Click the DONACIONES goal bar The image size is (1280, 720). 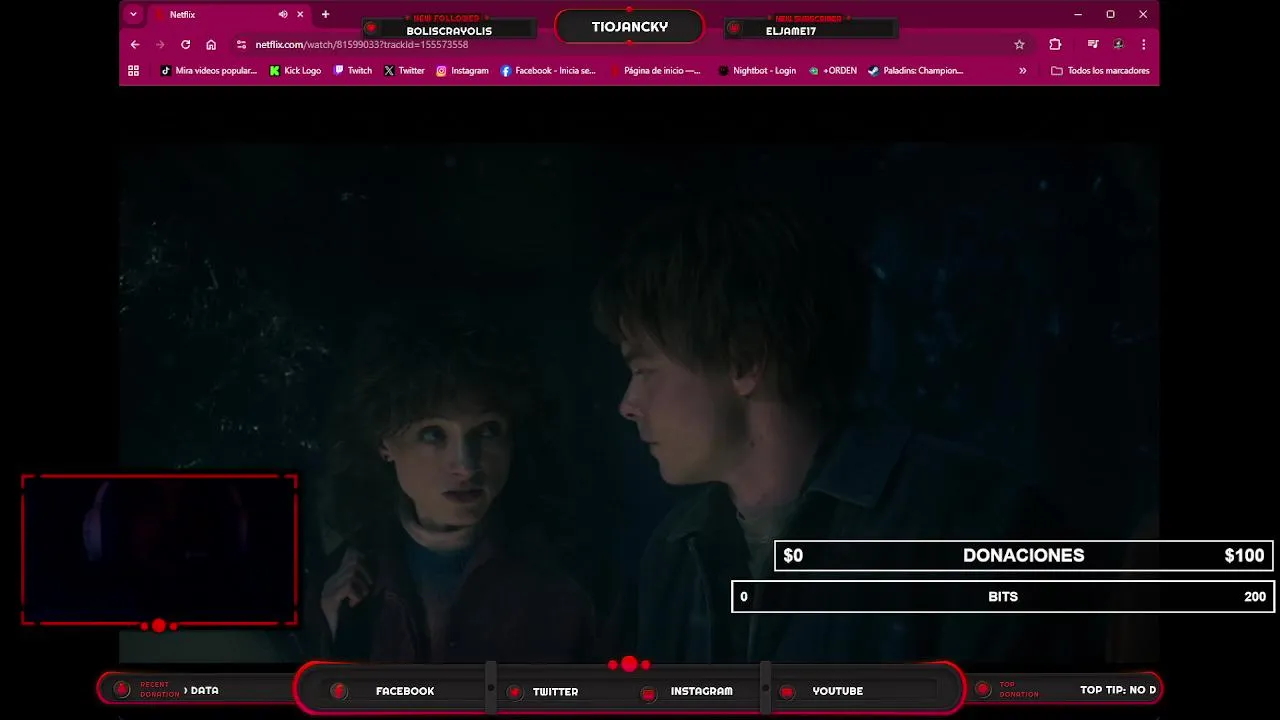coord(1023,556)
